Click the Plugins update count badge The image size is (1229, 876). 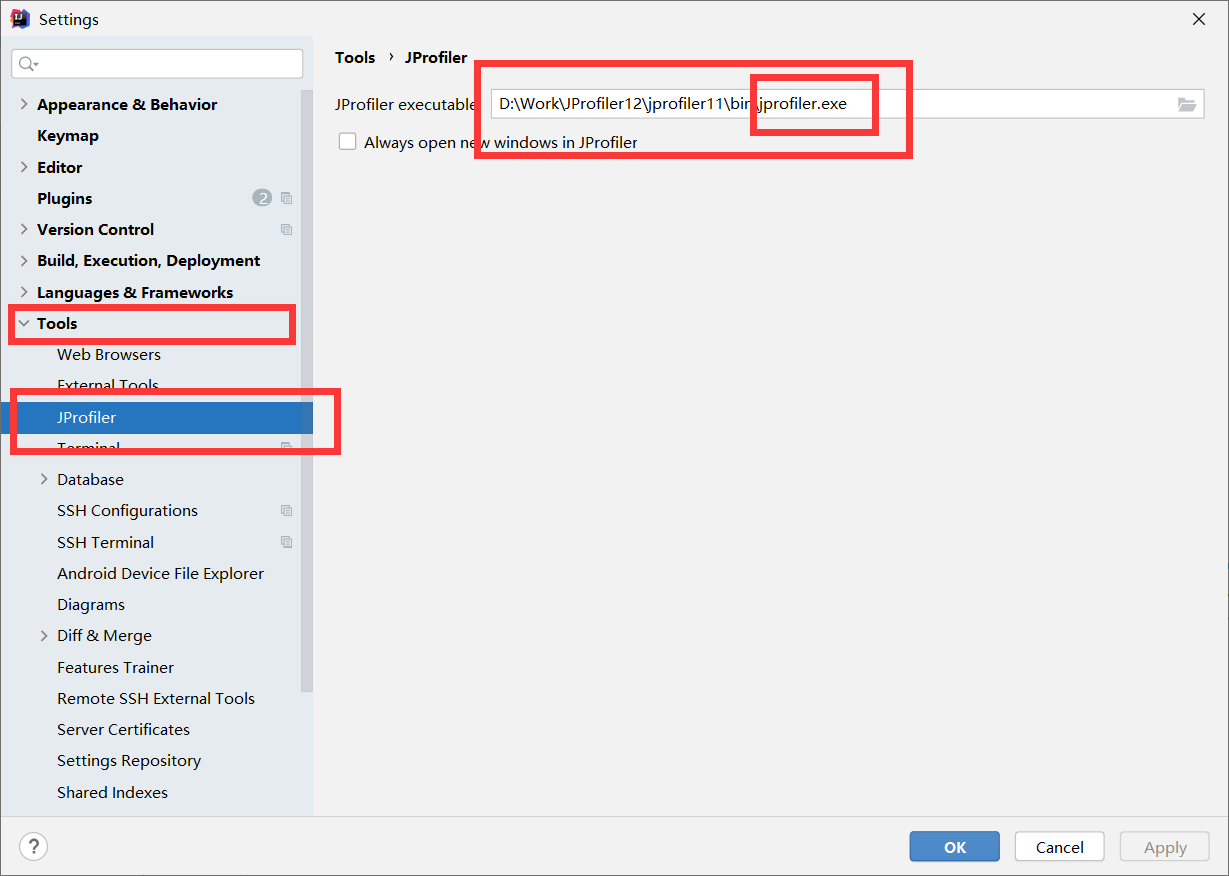[x=262, y=198]
